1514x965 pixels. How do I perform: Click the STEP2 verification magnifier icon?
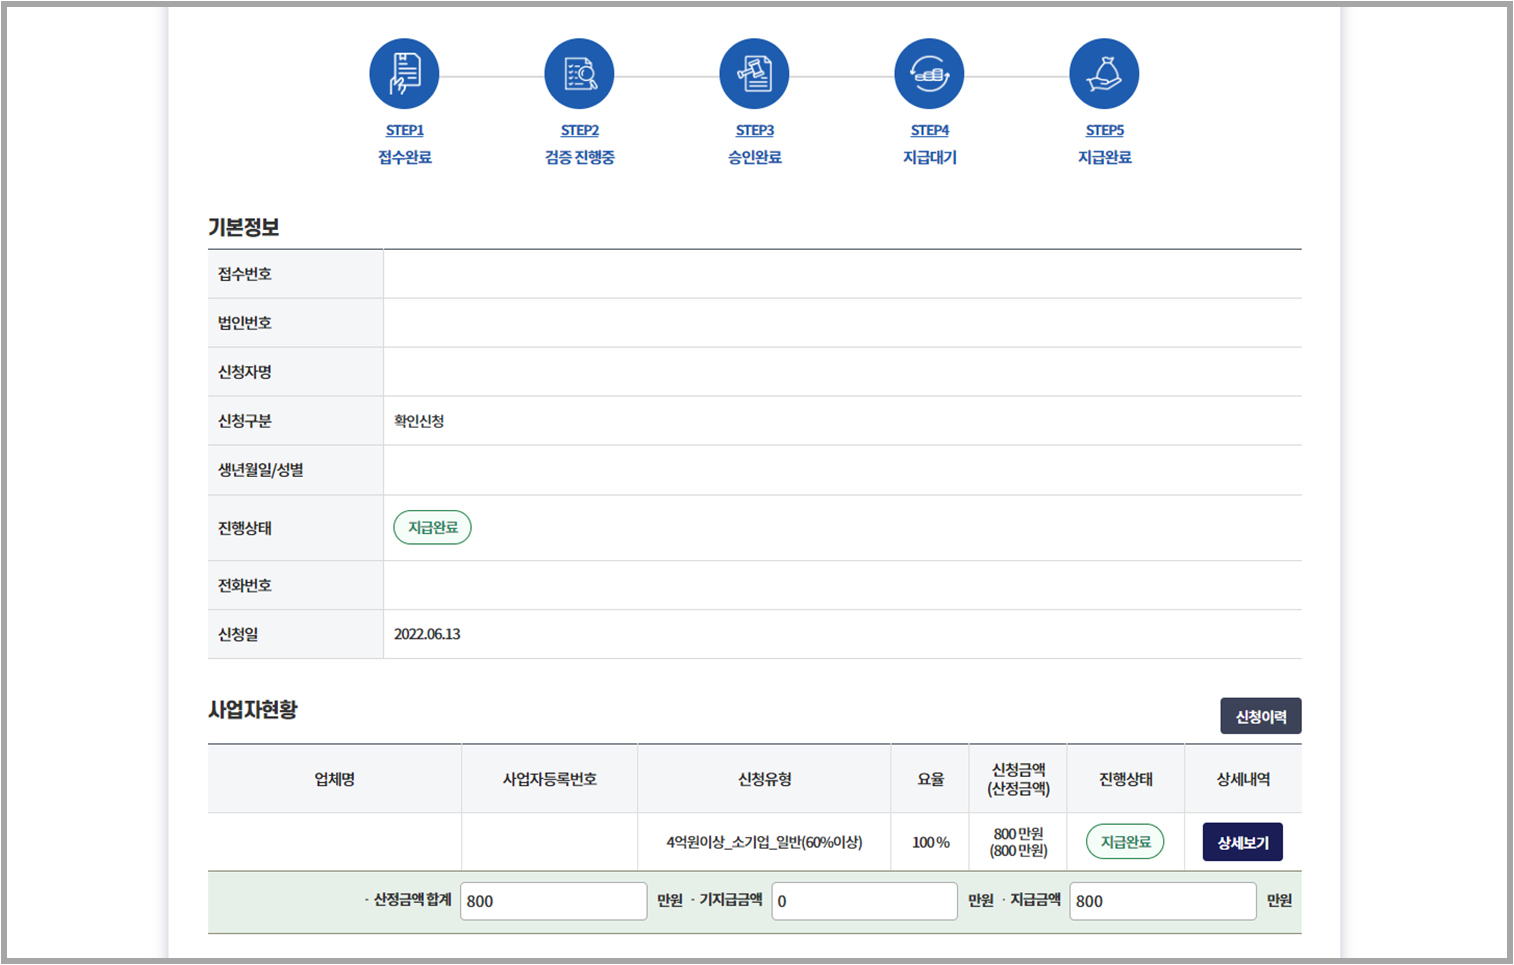(x=579, y=74)
